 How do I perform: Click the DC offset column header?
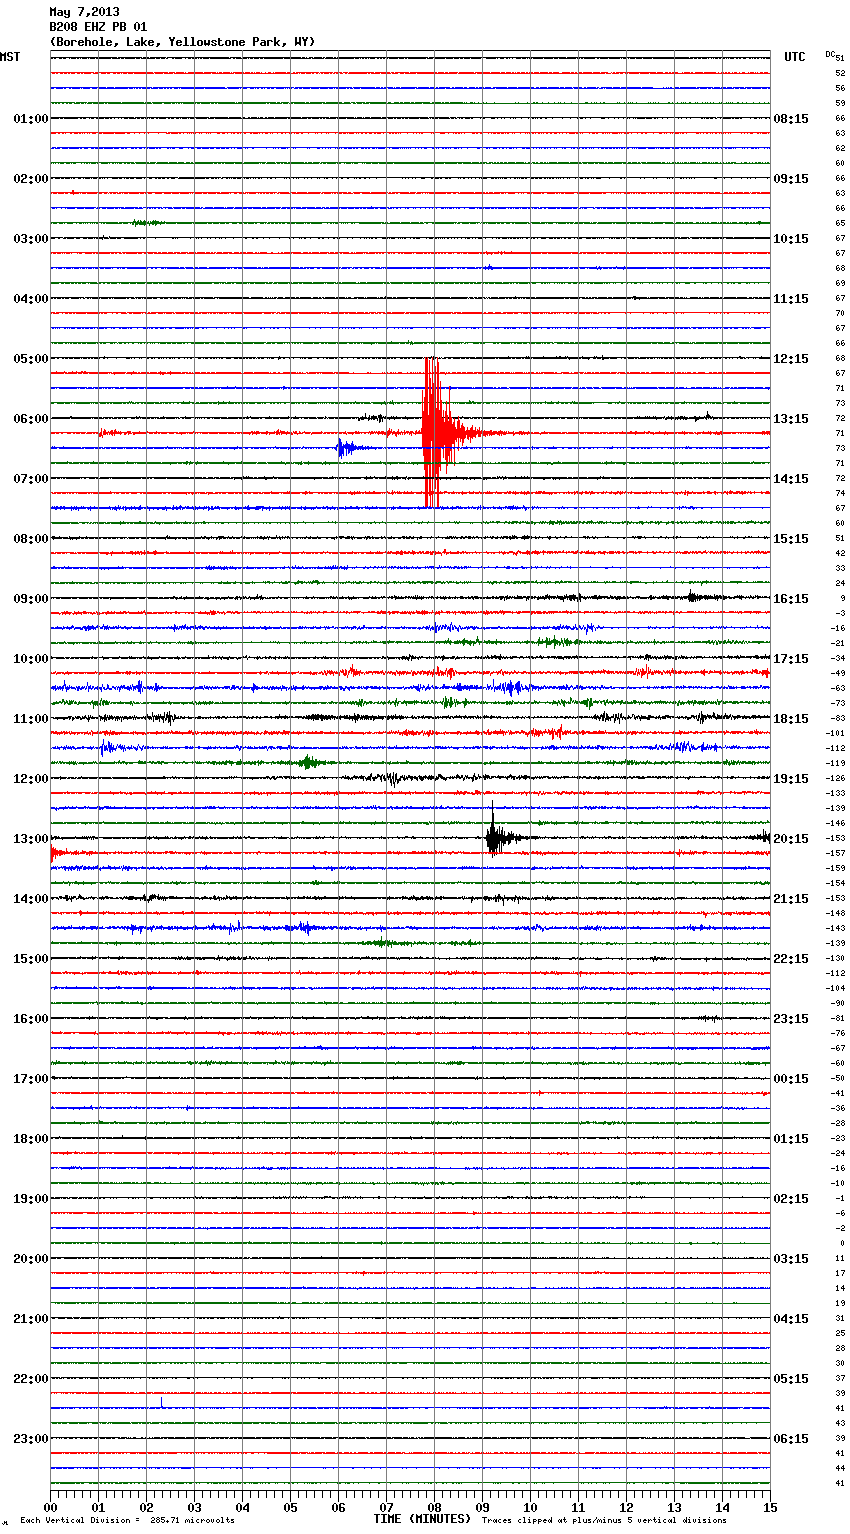point(830,54)
